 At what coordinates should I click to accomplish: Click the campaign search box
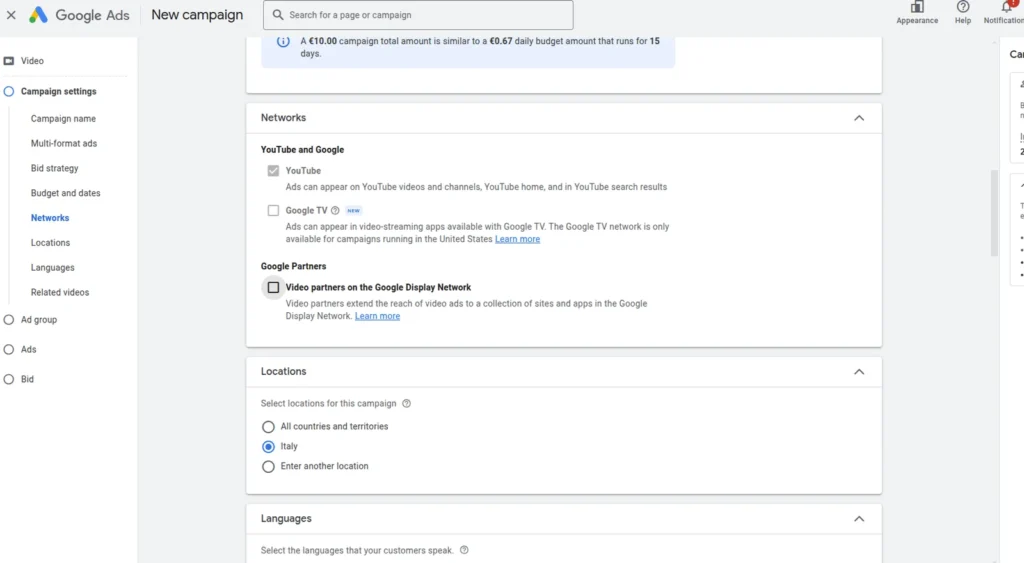pos(418,15)
